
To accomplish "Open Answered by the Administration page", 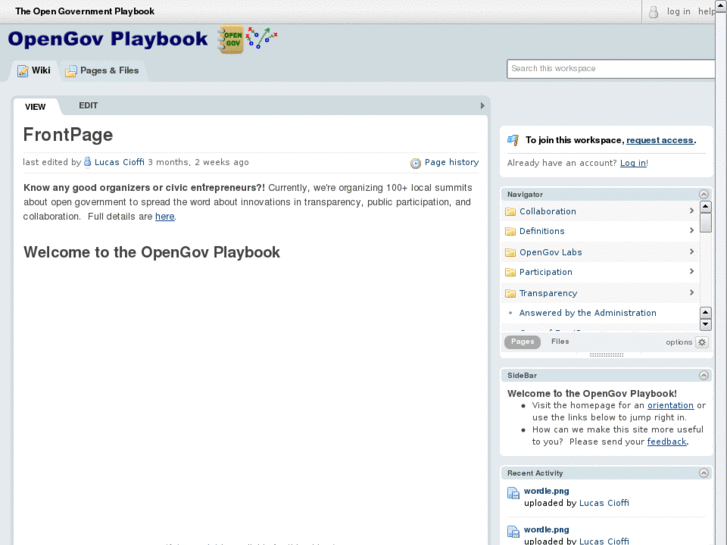I will tap(587, 313).
